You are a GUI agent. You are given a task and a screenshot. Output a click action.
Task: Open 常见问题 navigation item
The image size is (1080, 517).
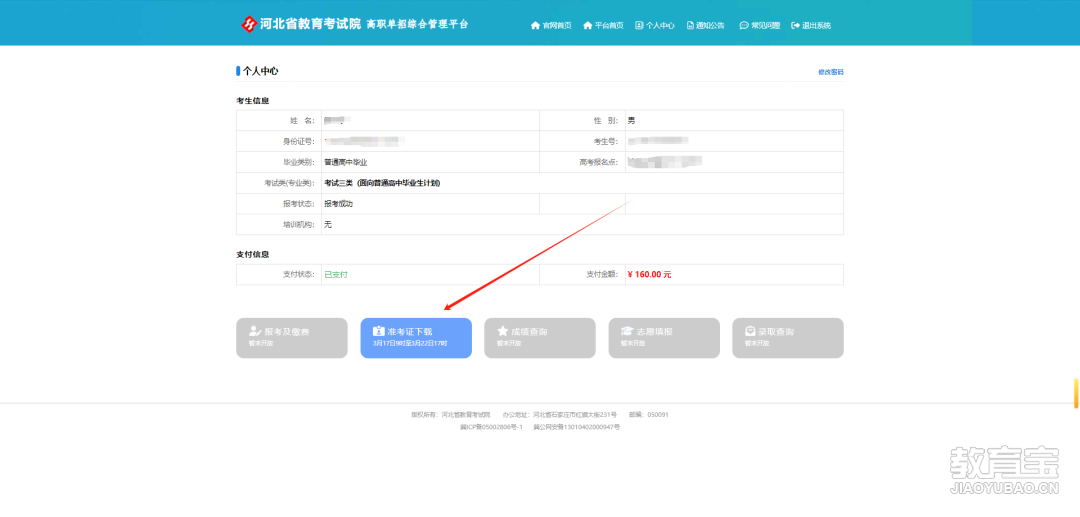pos(765,25)
